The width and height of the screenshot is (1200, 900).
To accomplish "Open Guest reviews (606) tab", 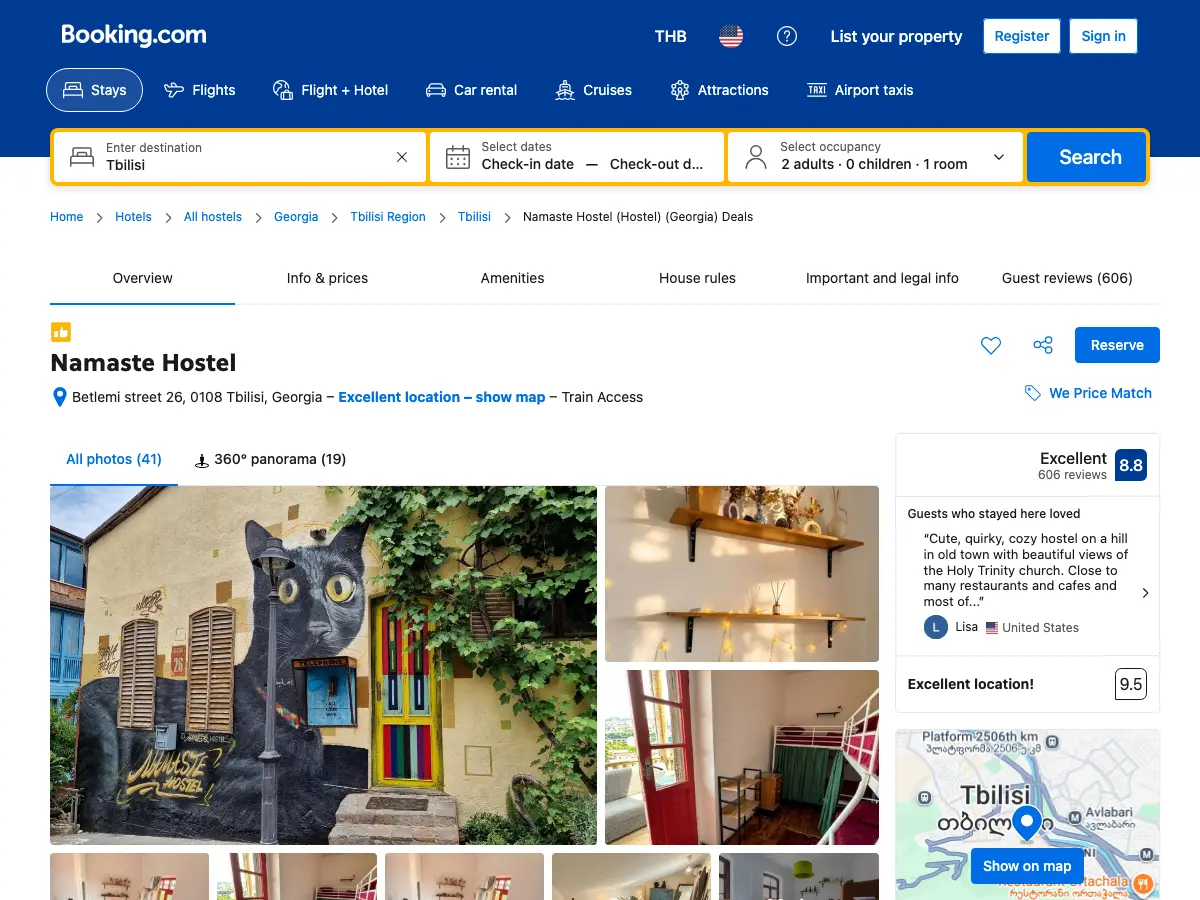I will point(1067,279).
